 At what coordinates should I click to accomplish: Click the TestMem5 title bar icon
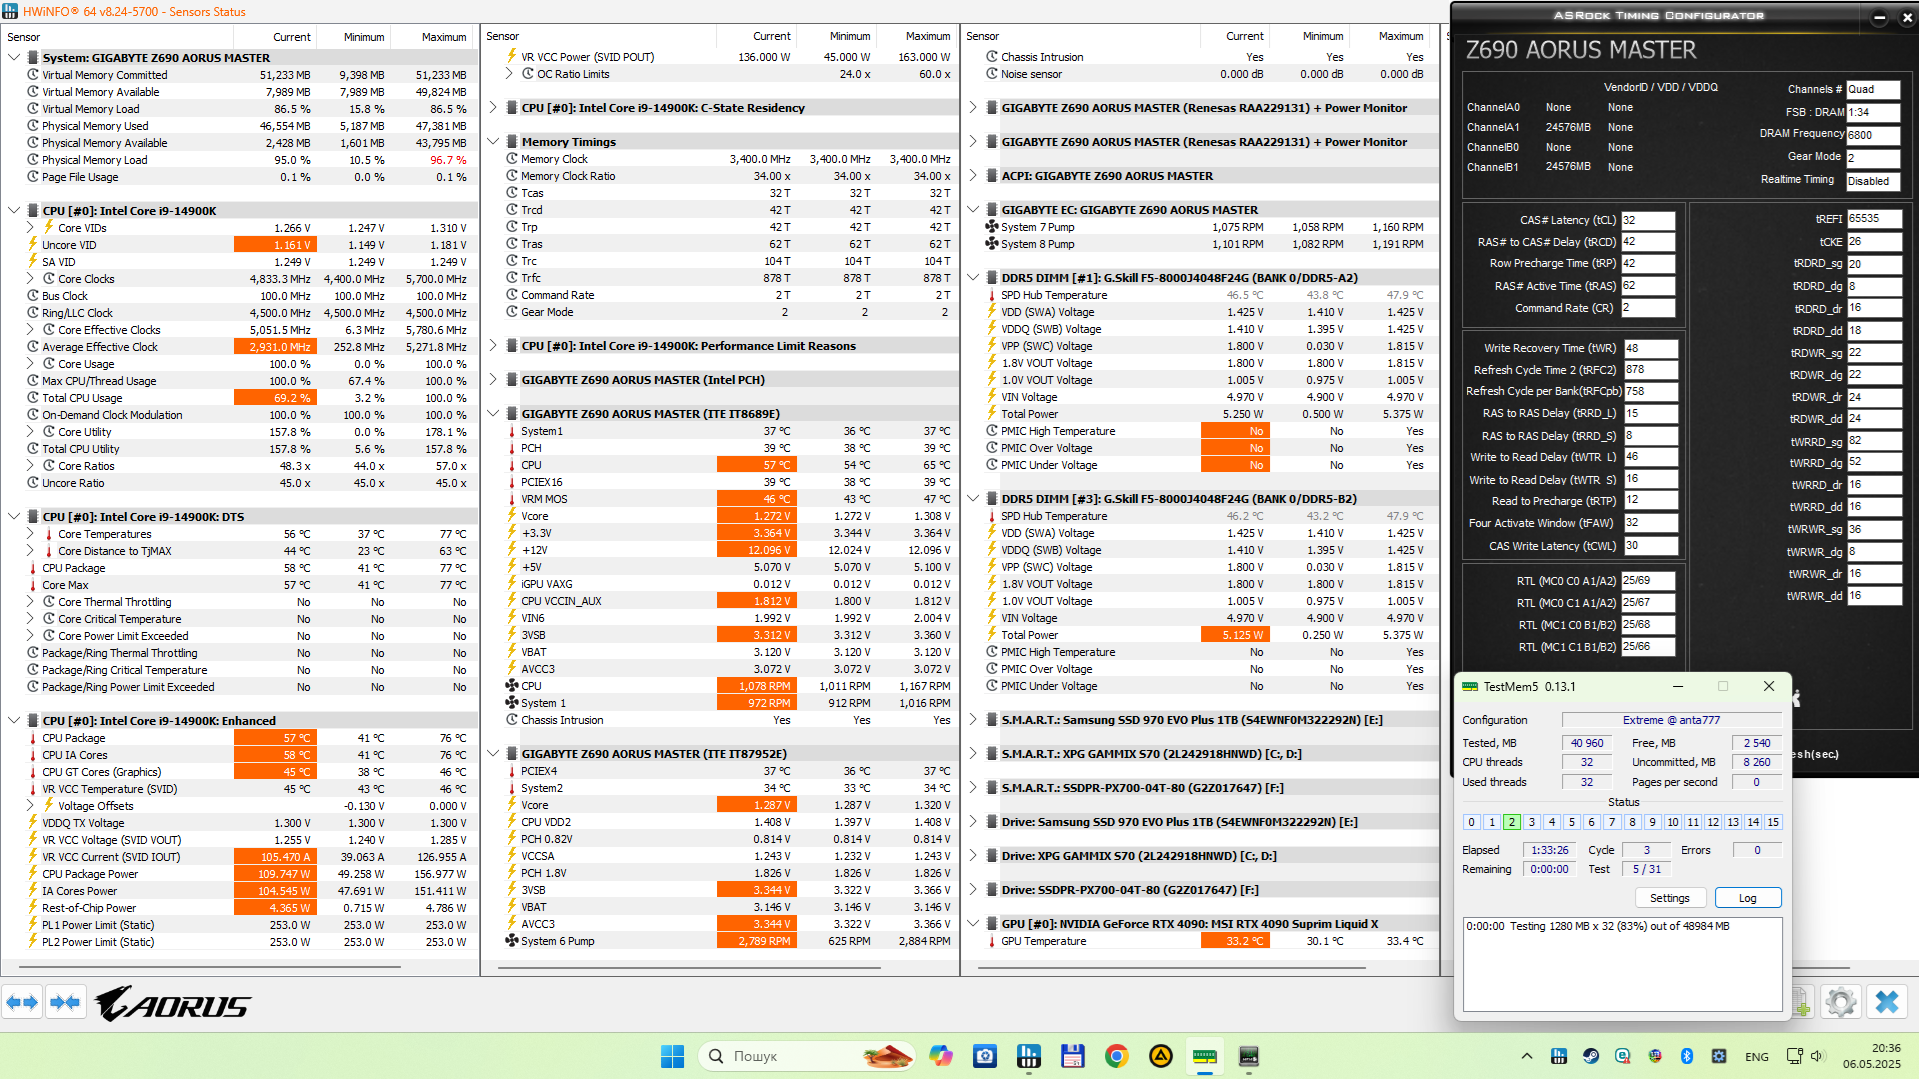[x=1470, y=686]
